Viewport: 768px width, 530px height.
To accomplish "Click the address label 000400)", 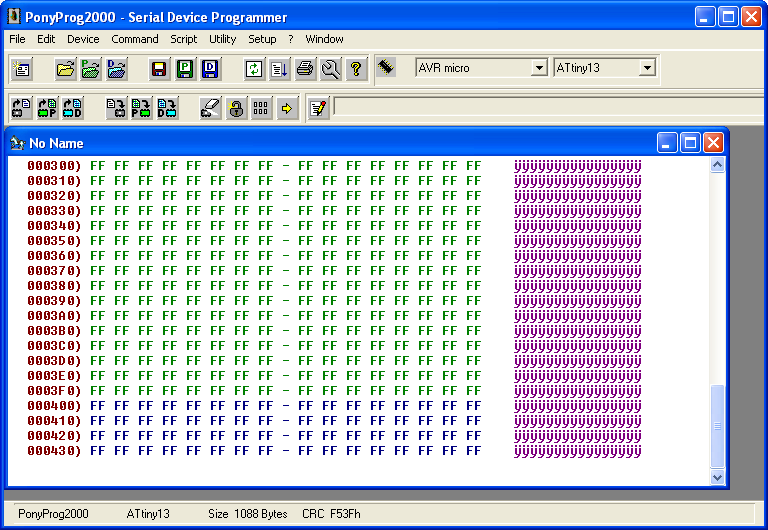I will (54, 406).
